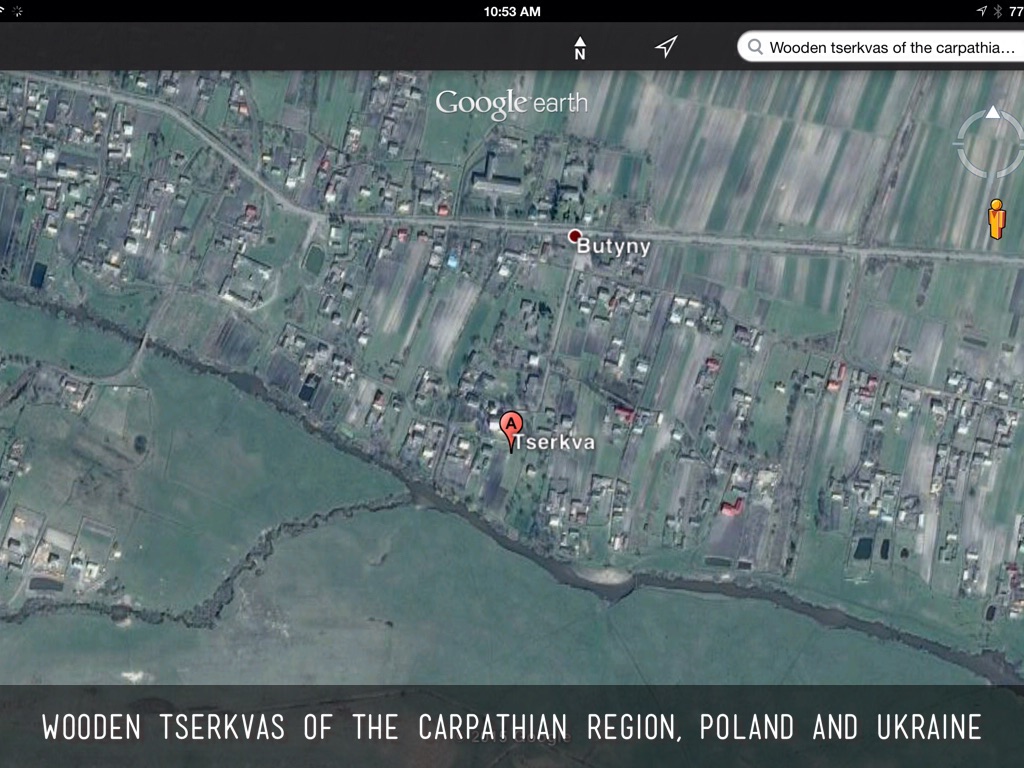This screenshot has width=1024, height=768.
Task: Tap the location services status icon
Action: [x=980, y=11]
